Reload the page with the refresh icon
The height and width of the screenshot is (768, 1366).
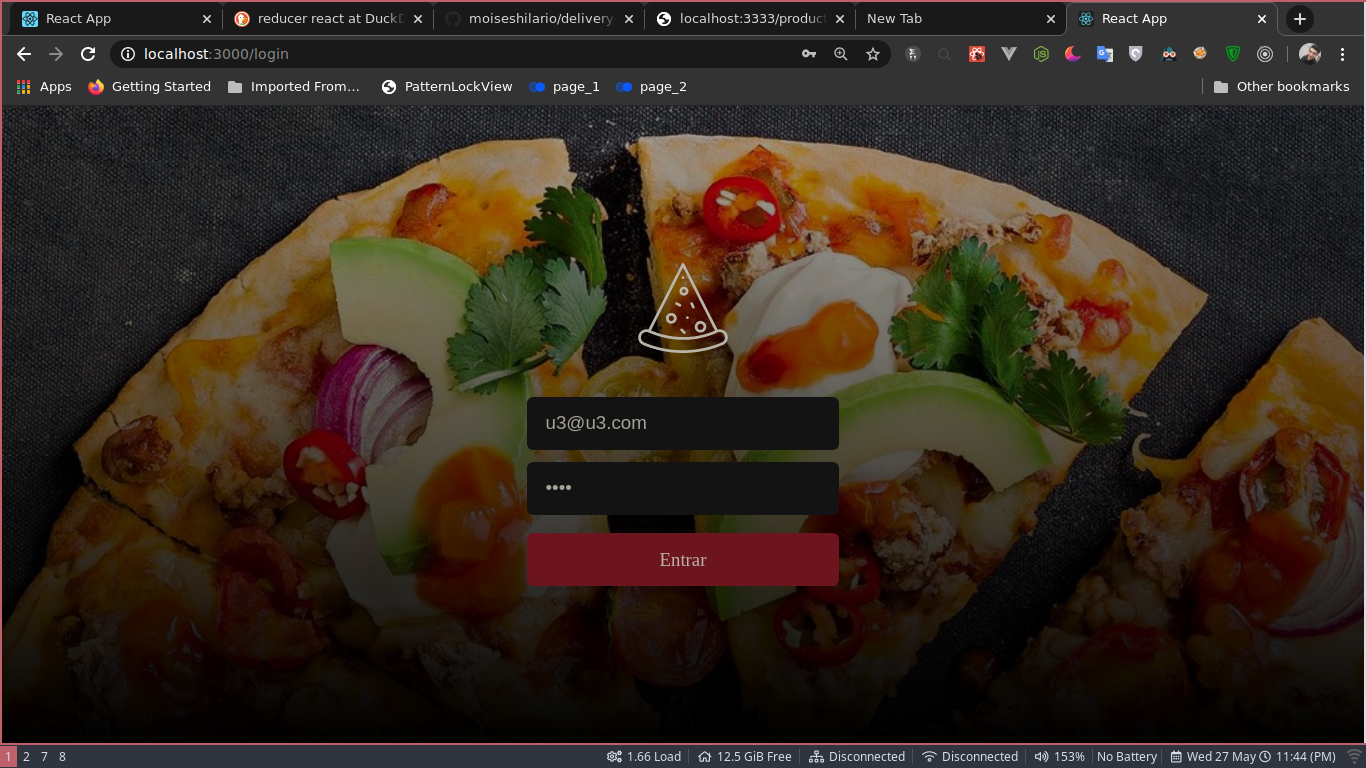88,54
